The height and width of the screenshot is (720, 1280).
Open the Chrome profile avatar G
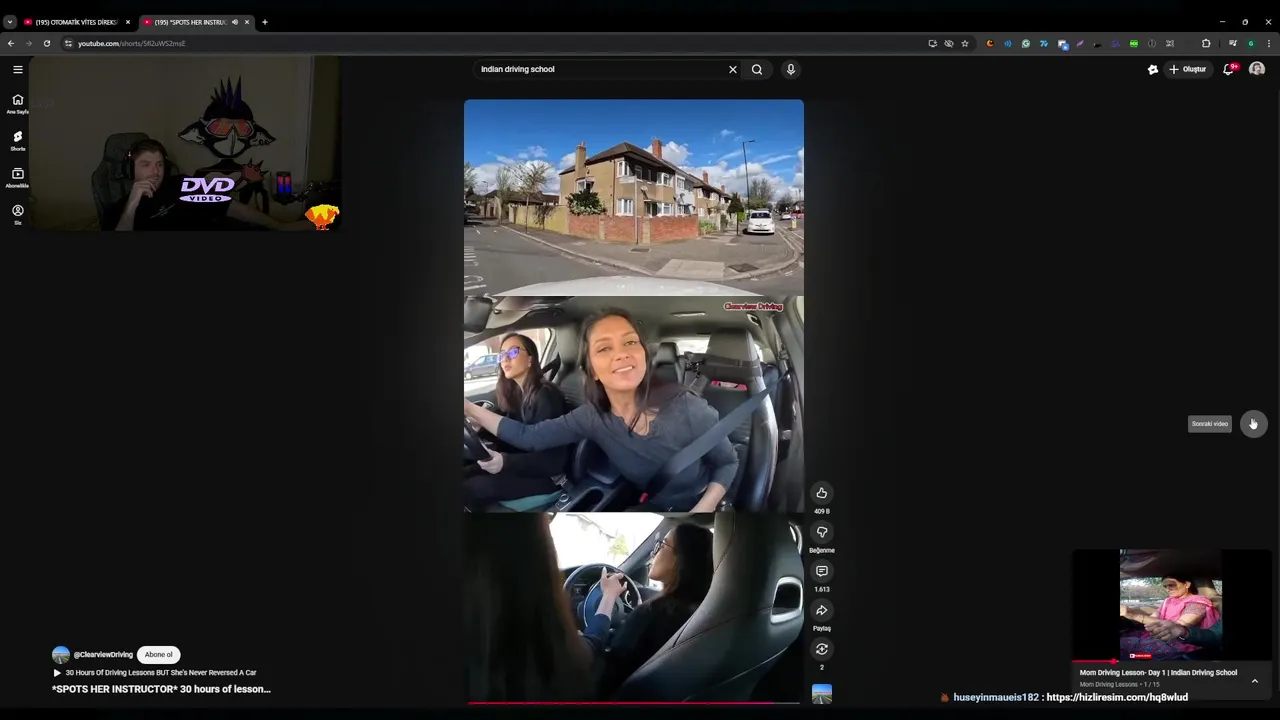pyautogui.click(x=1250, y=43)
